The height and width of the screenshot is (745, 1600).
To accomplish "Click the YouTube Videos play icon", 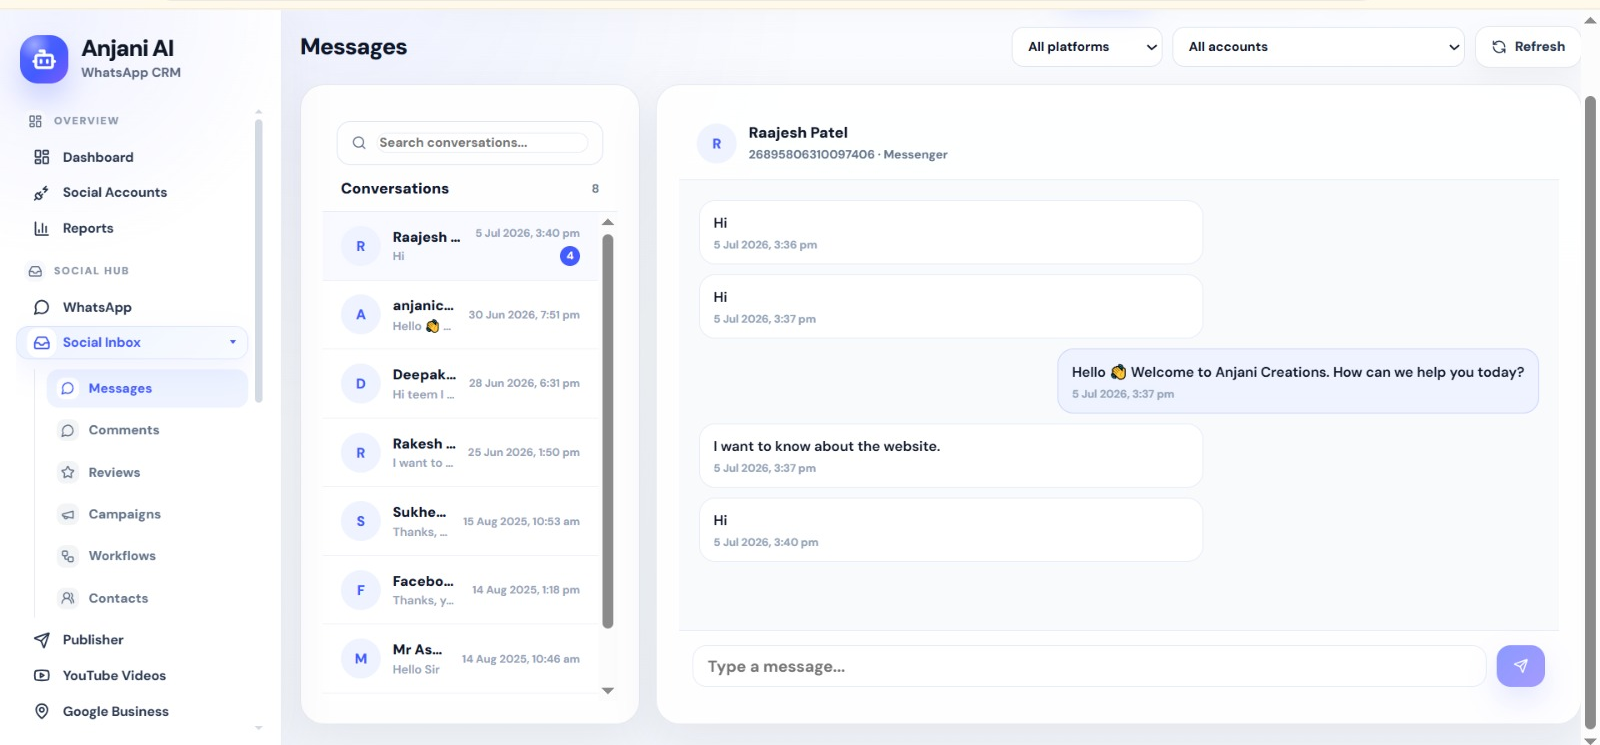I will tap(41, 676).
